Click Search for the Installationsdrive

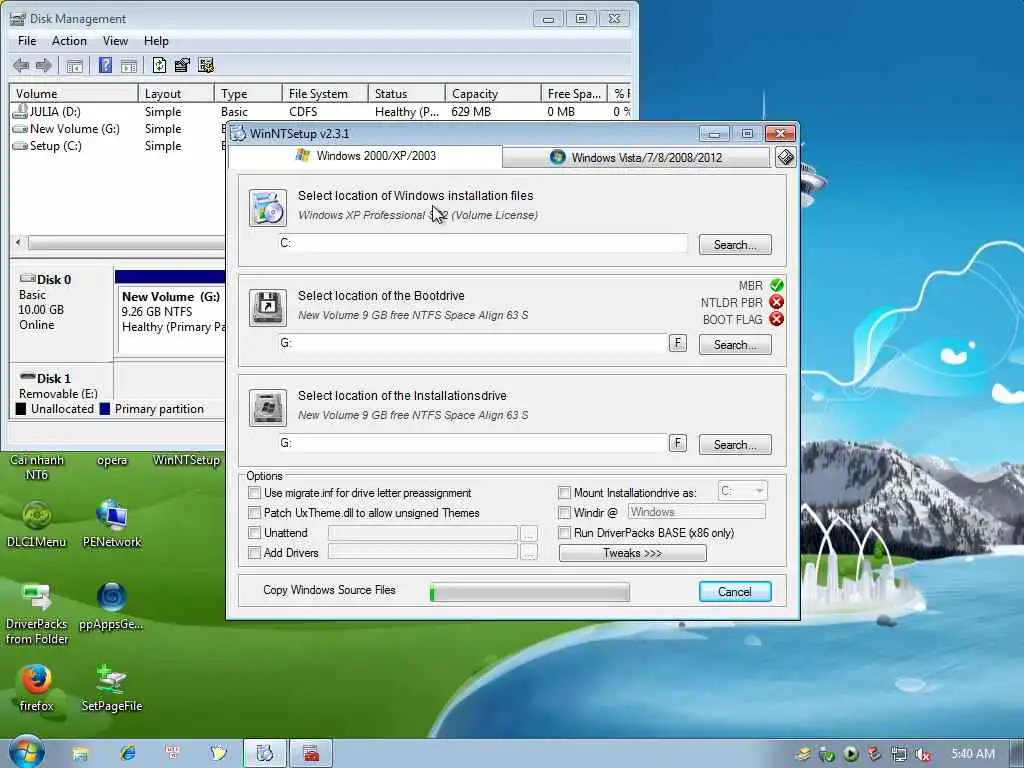(735, 445)
